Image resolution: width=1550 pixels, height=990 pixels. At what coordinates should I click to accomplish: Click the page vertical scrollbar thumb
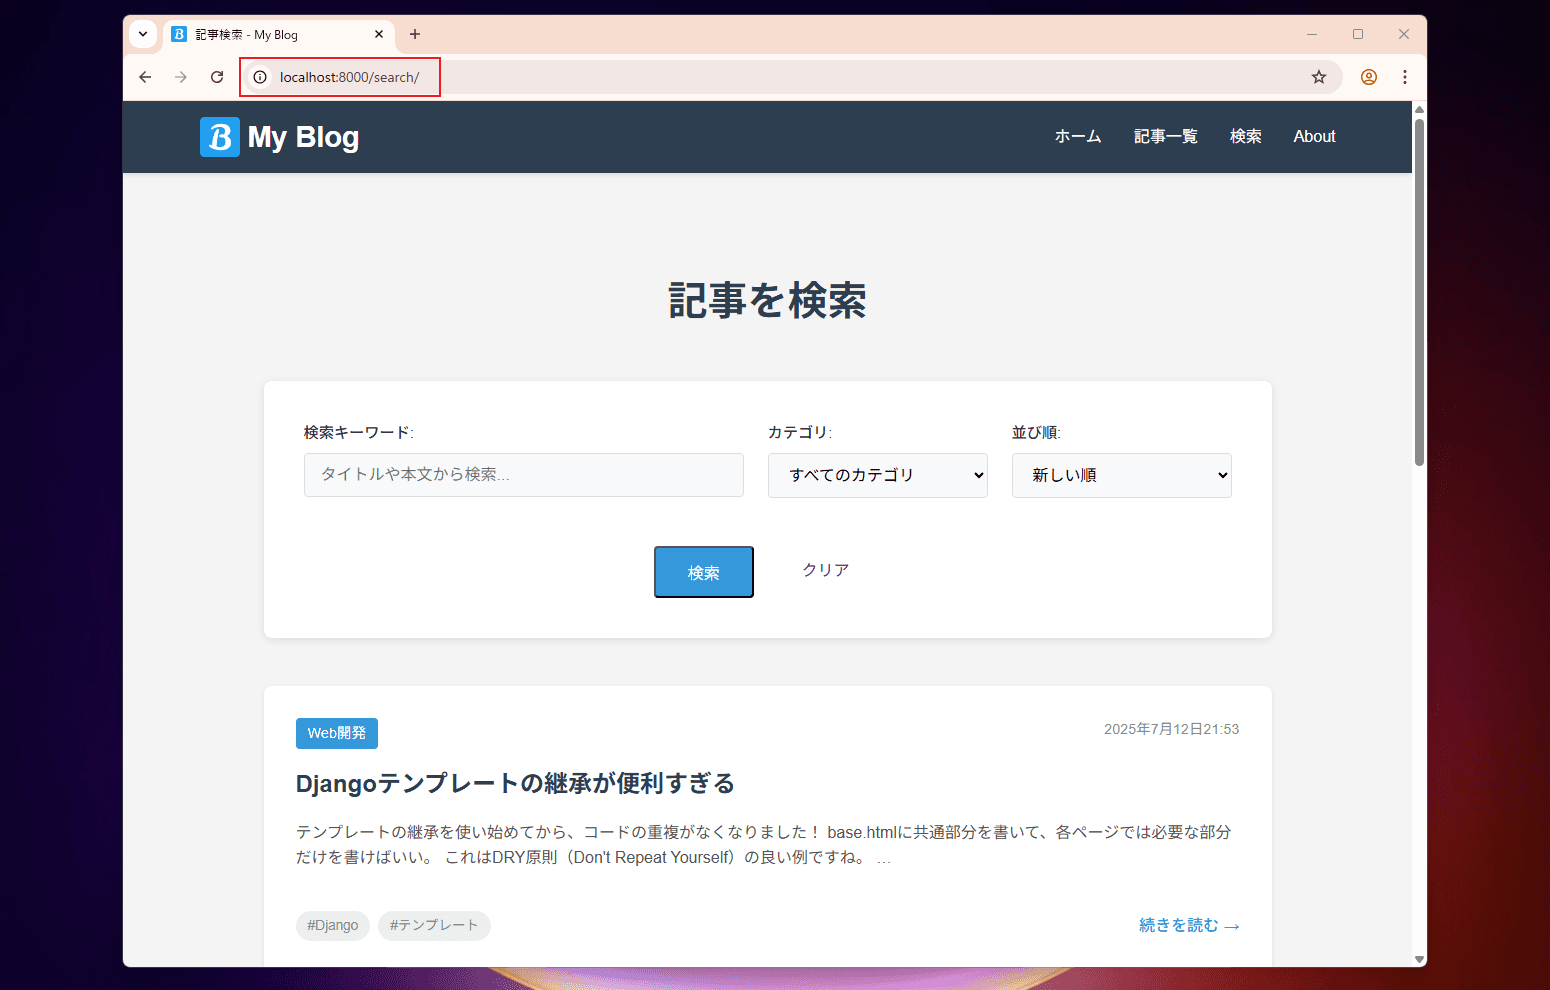(1419, 290)
